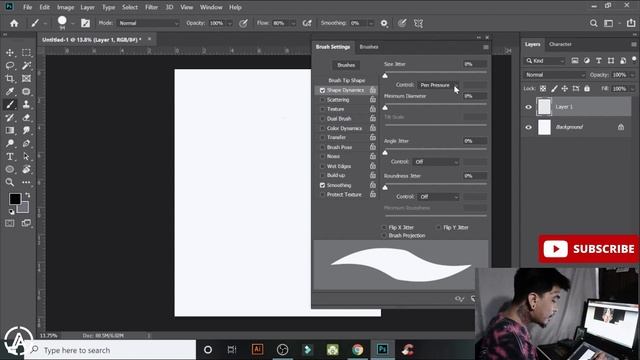The height and width of the screenshot is (360, 640).
Task: Enable the Transfer checkbox
Action: pyautogui.click(x=322, y=138)
